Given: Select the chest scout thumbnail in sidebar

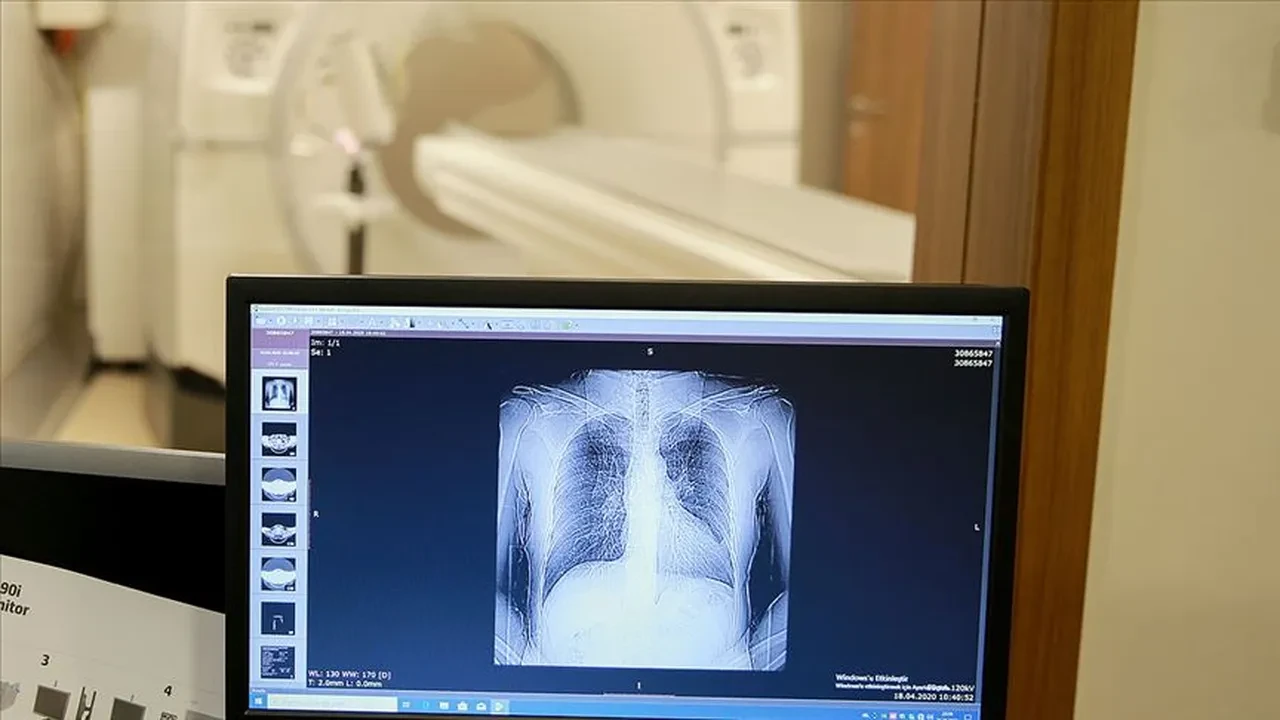Looking at the screenshot, I should 278,393.
